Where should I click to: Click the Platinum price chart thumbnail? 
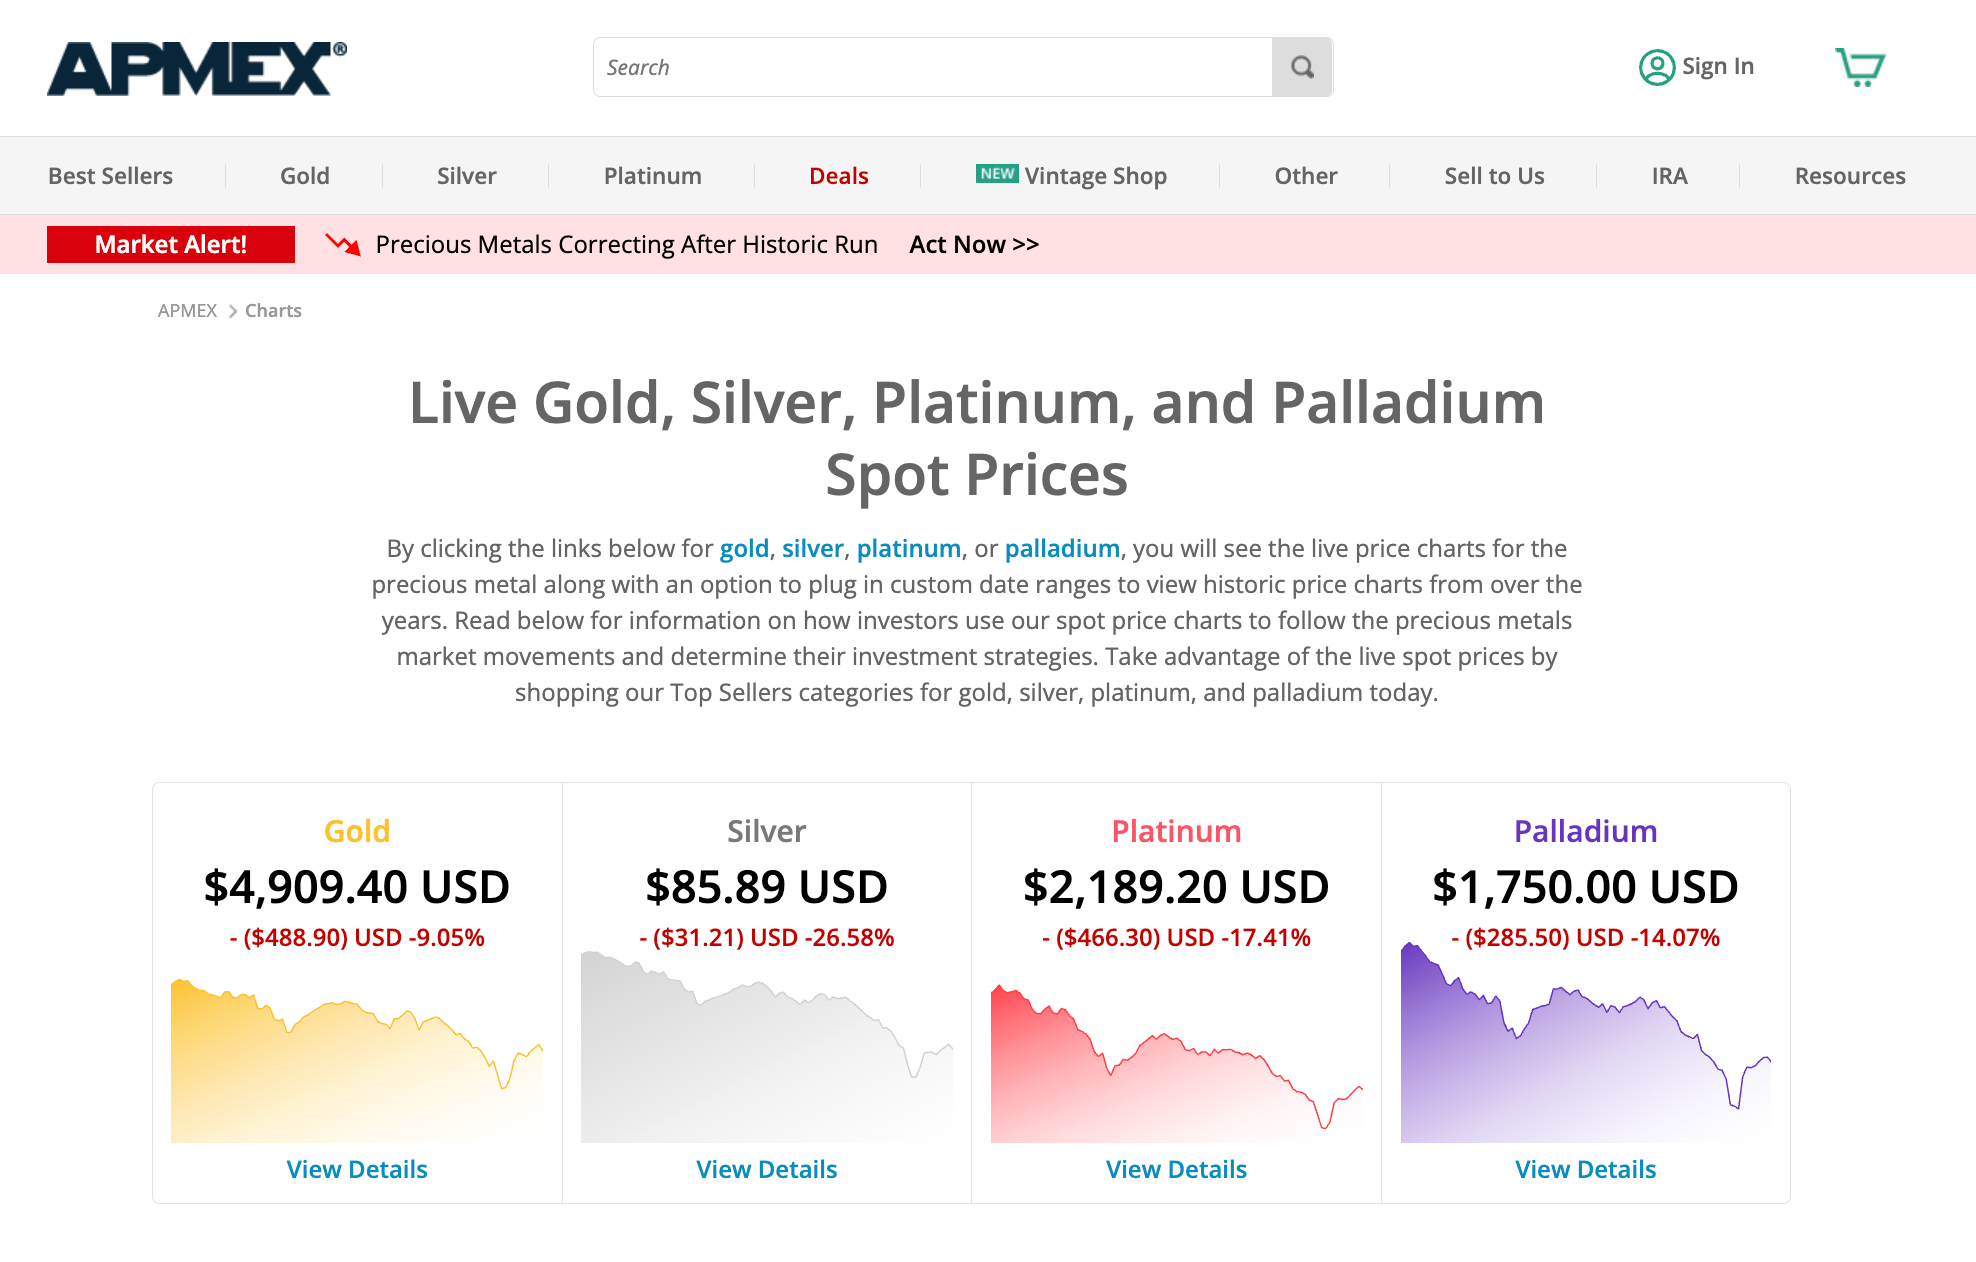point(1176,1060)
